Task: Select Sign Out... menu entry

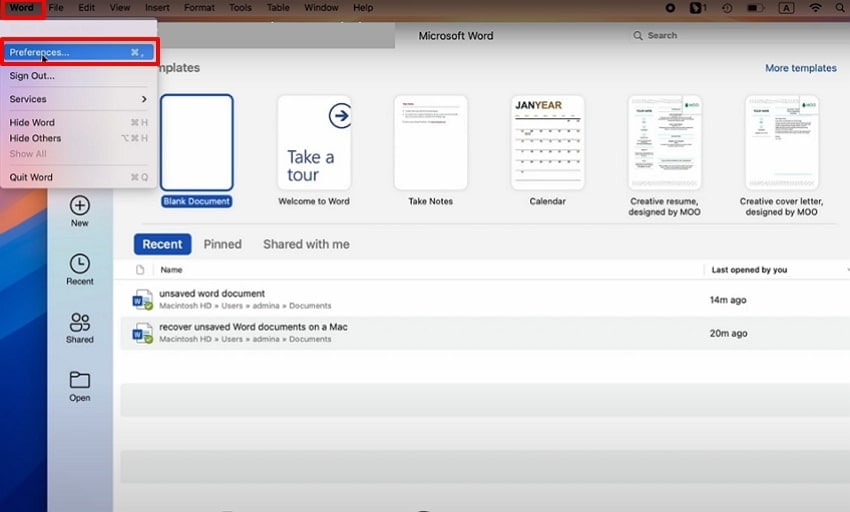Action: pos(79,76)
